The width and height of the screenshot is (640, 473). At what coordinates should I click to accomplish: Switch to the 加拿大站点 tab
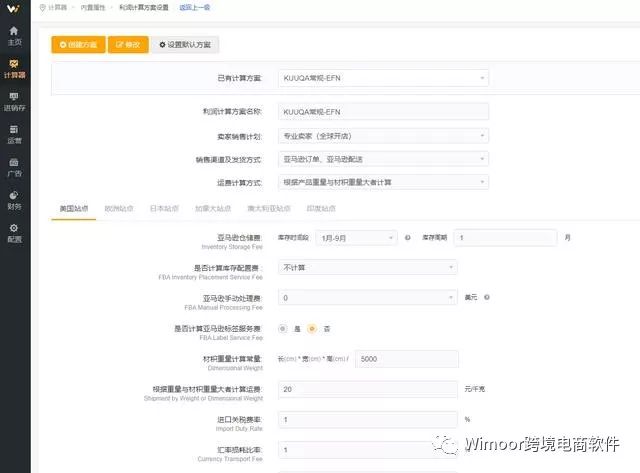213,209
